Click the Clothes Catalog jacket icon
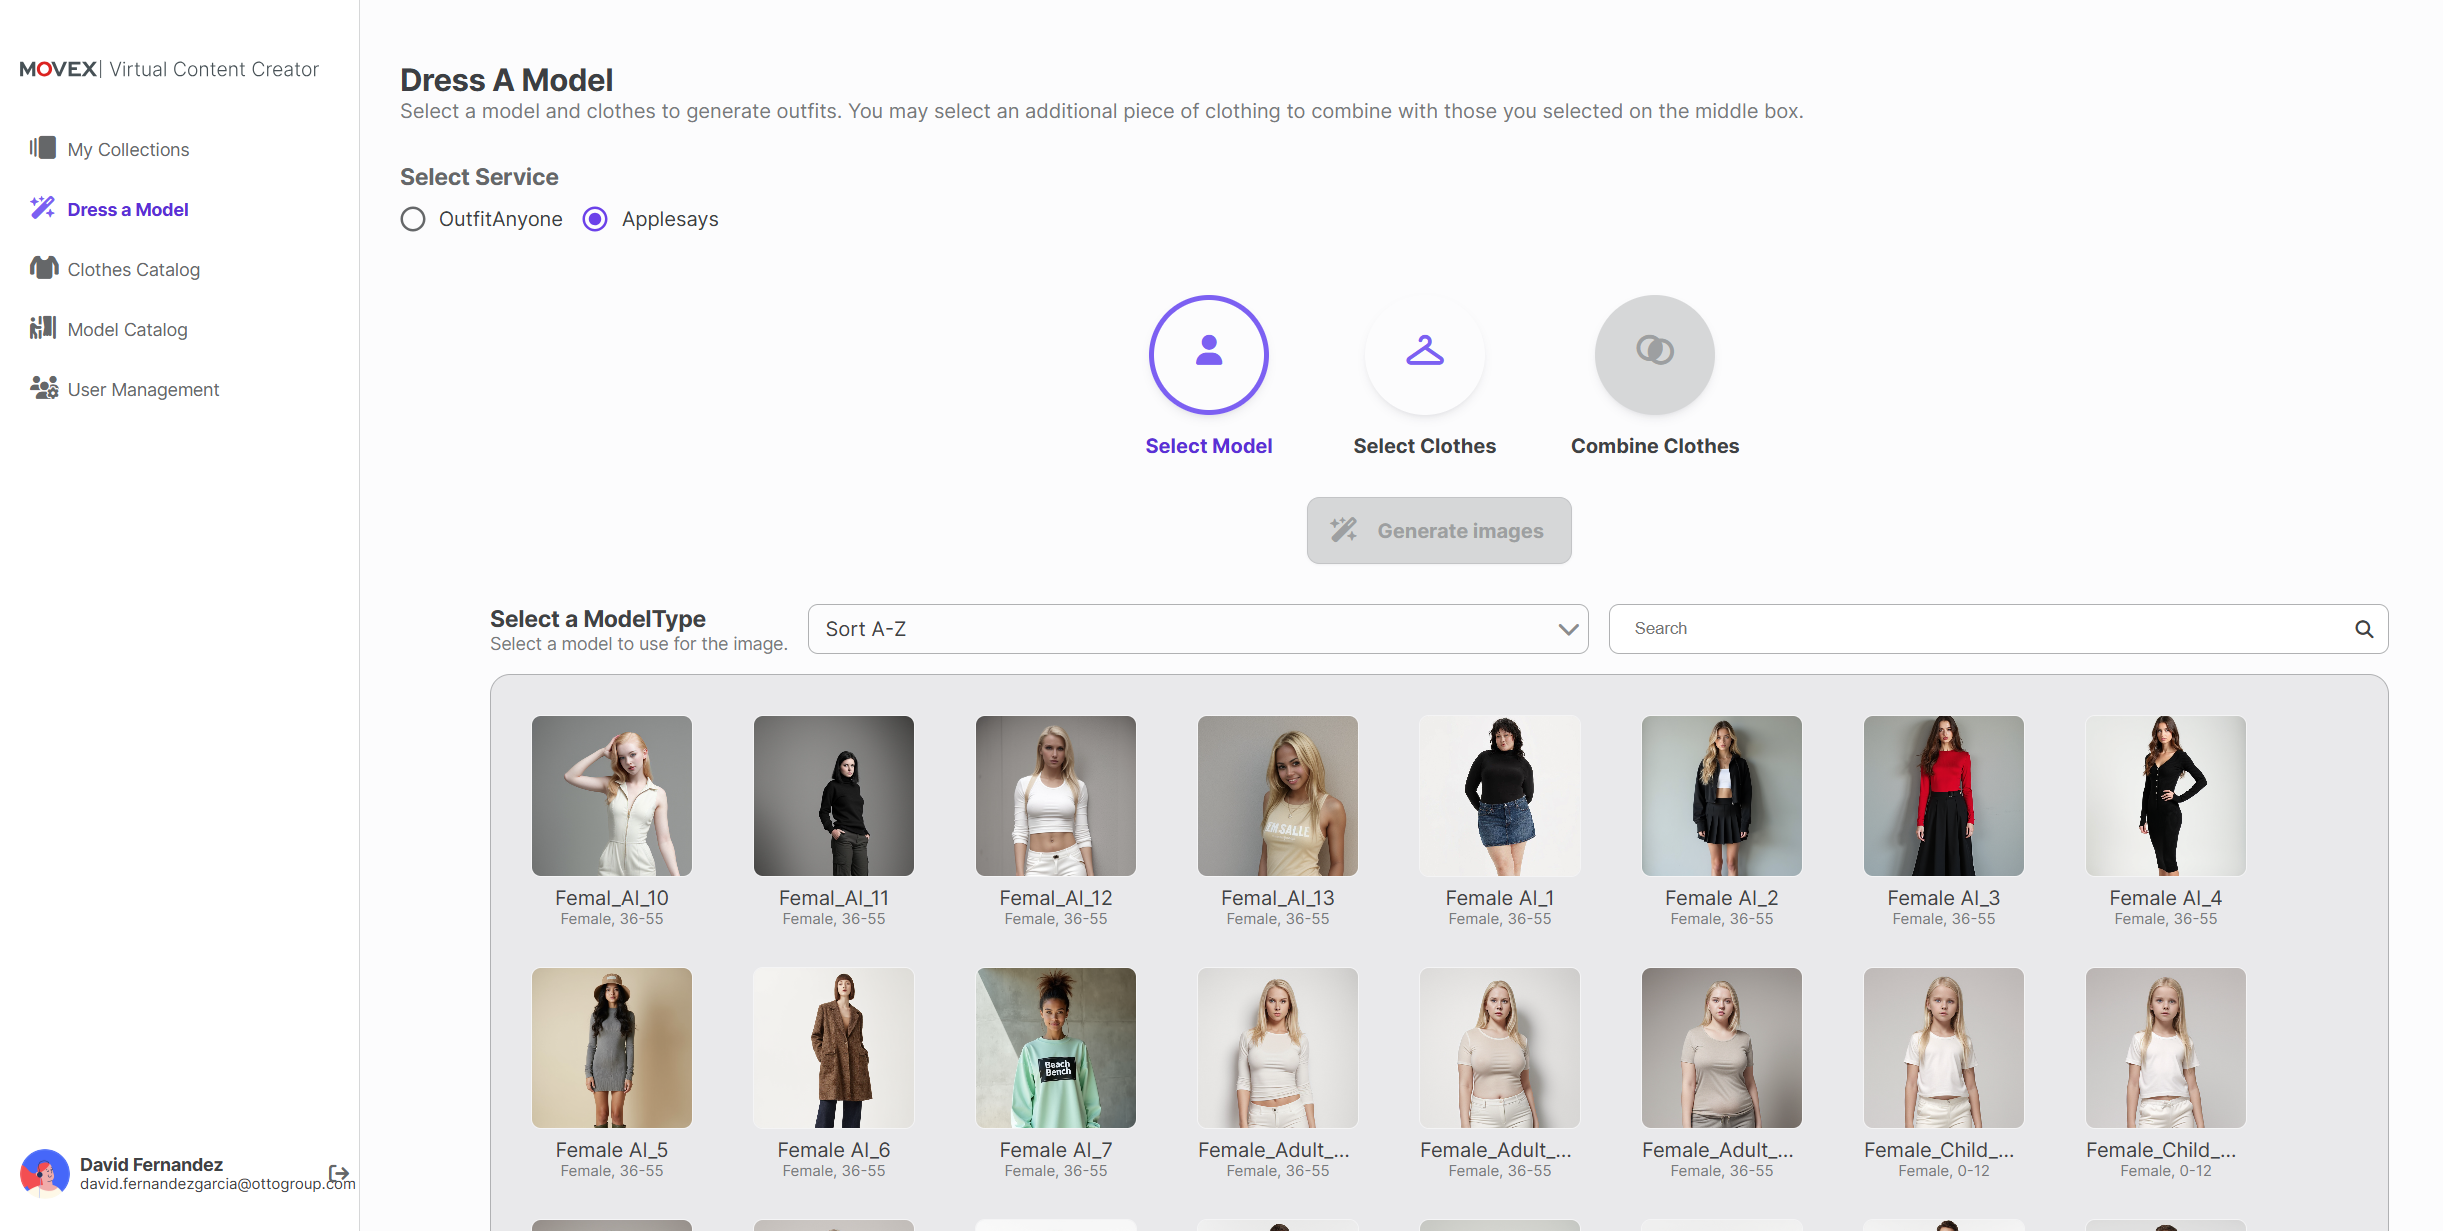 point(44,268)
